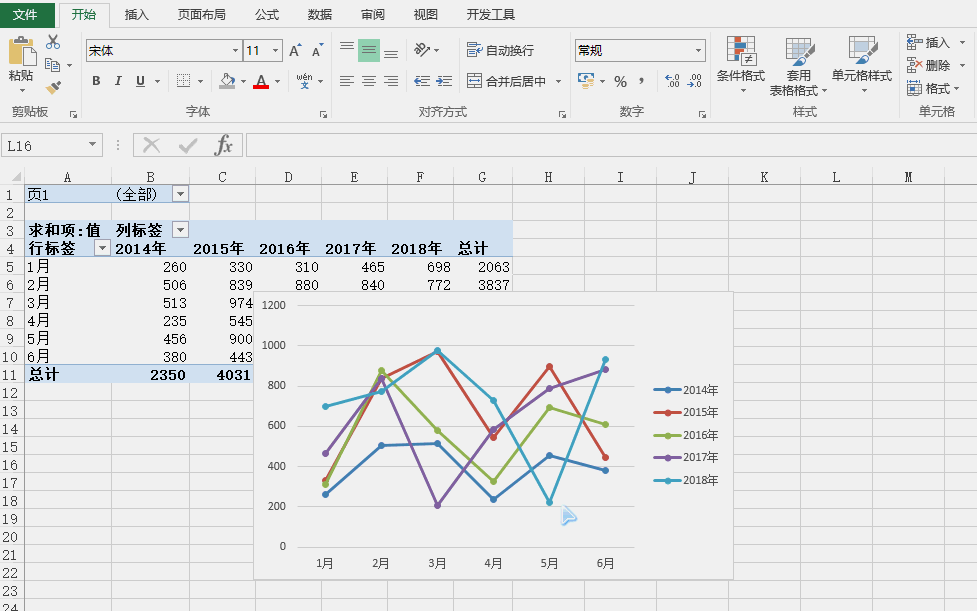Toggle Bold formatting
Viewport: 977px width, 611px height.
(x=96, y=81)
